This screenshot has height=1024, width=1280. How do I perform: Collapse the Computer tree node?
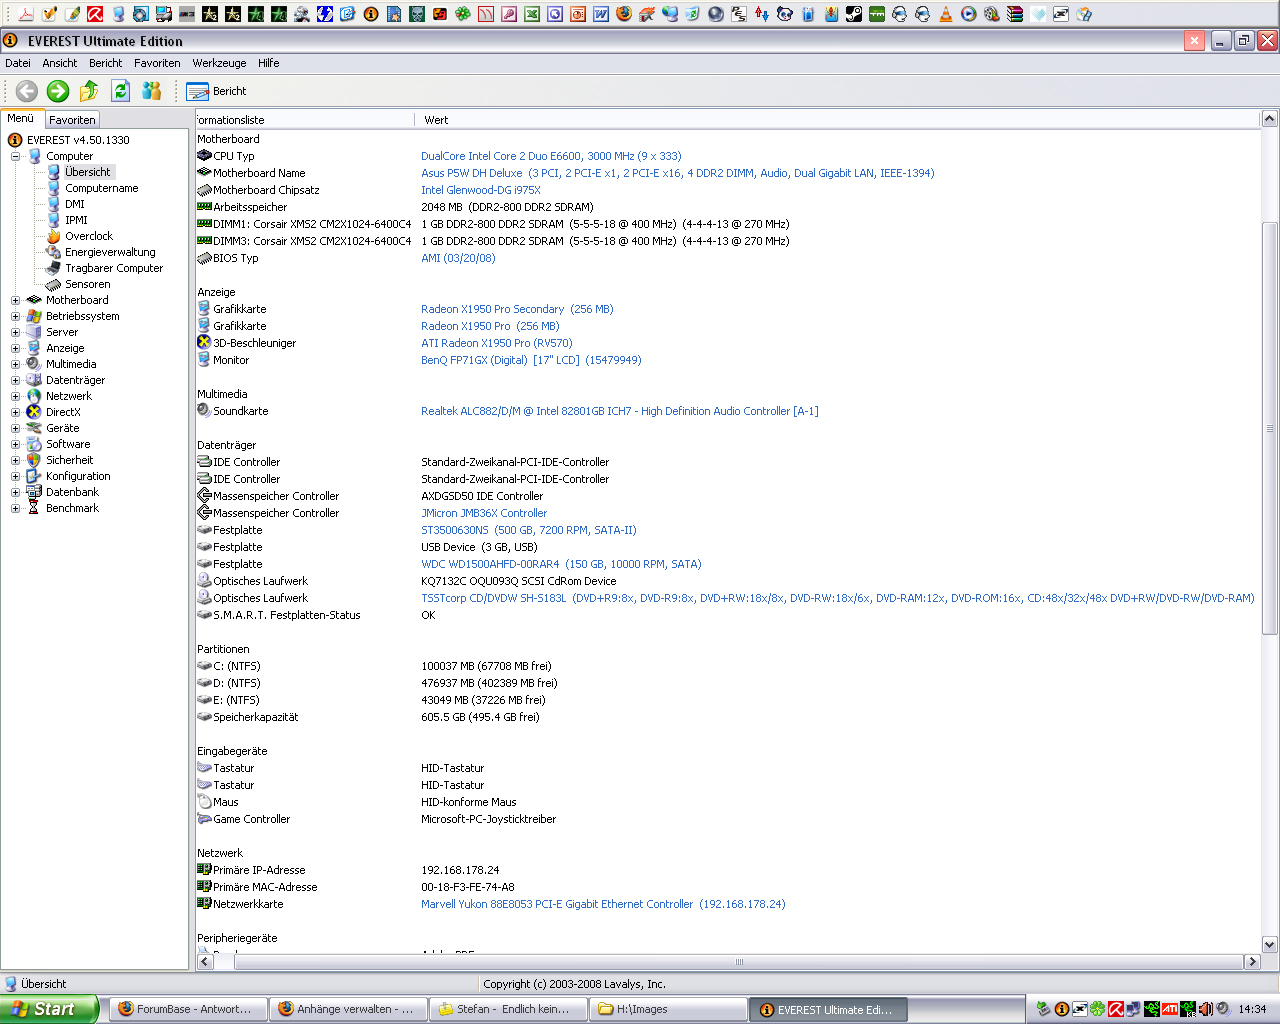(x=15, y=156)
